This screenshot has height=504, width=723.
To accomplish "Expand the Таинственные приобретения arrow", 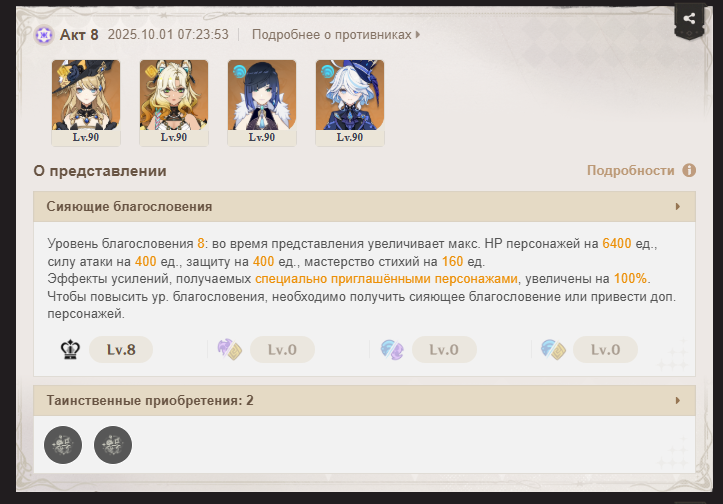I will click(678, 400).
